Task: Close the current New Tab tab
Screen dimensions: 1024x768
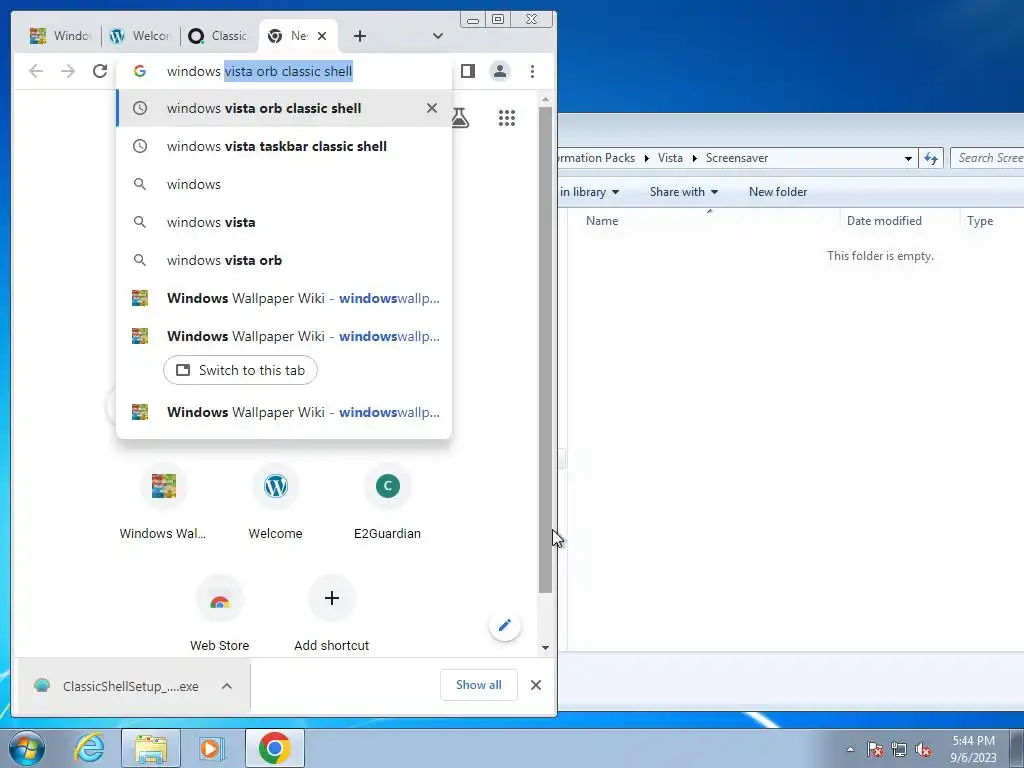Action: click(322, 36)
